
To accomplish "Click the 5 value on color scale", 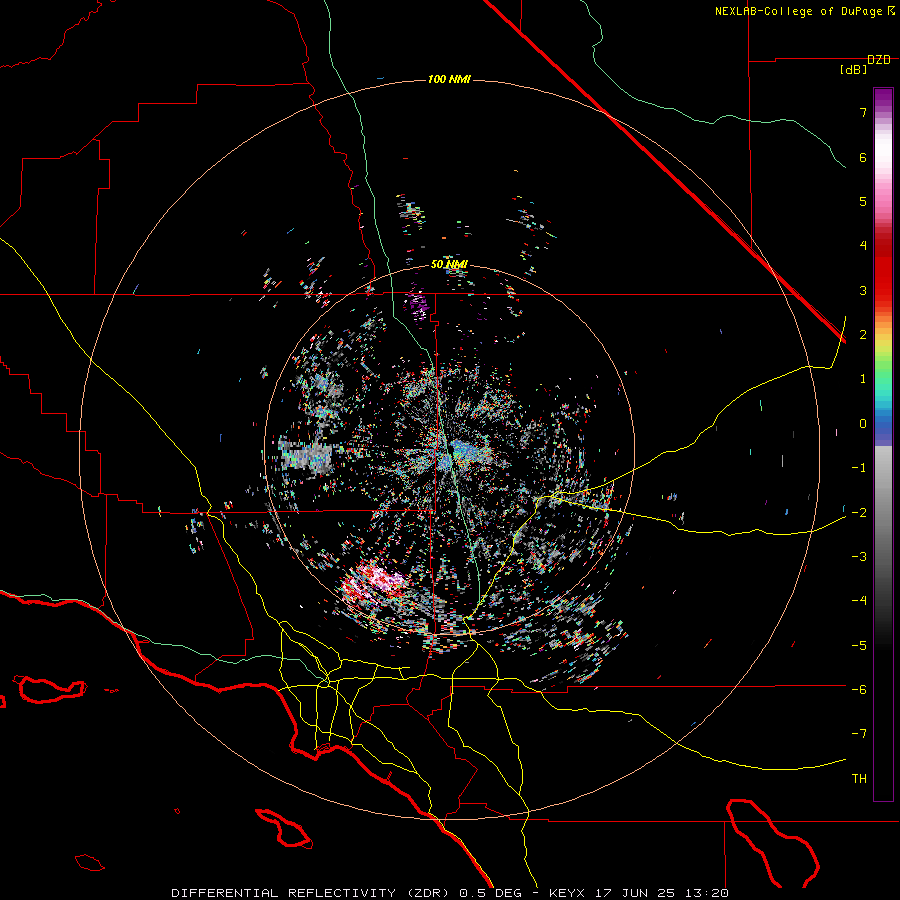I will 863,201.
